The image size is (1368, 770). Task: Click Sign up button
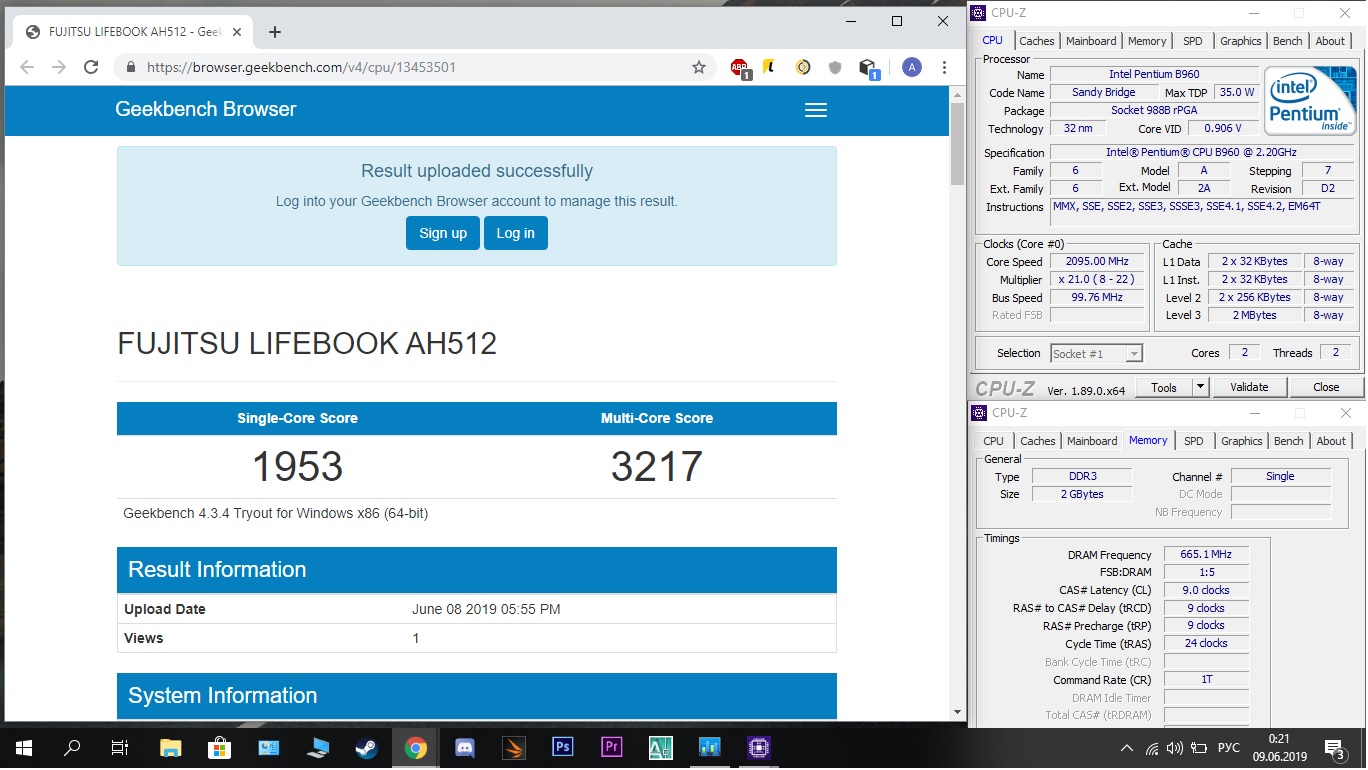pos(443,233)
